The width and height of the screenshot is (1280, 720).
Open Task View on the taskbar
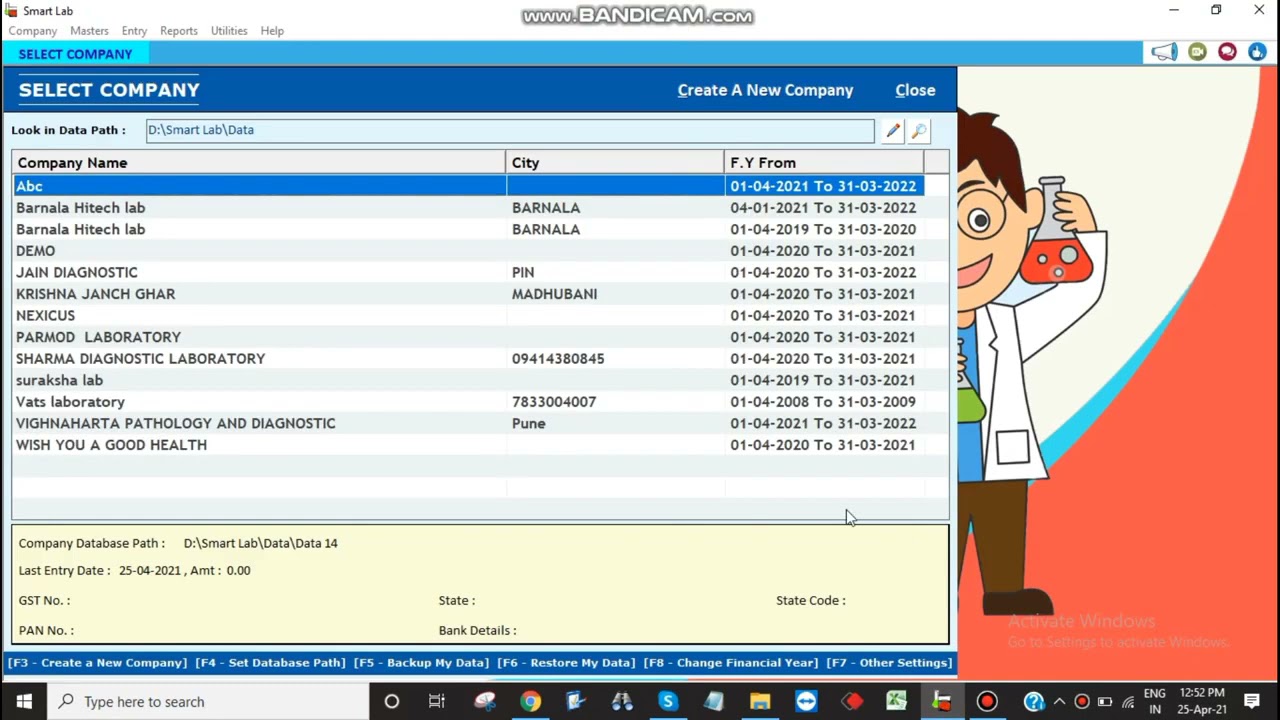coord(437,701)
